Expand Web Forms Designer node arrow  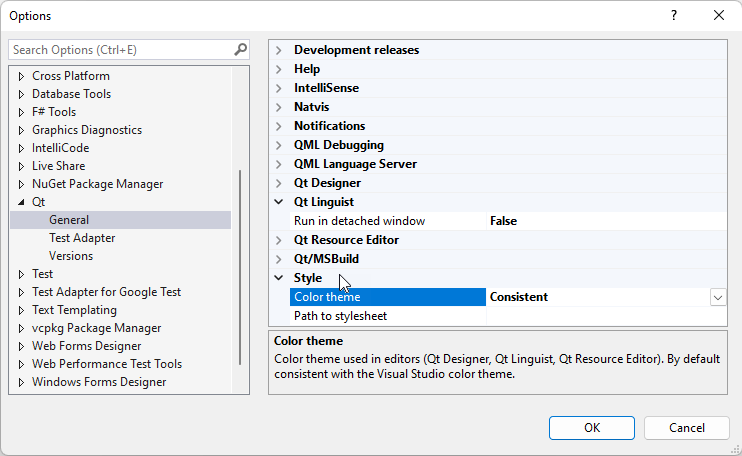[21, 346]
